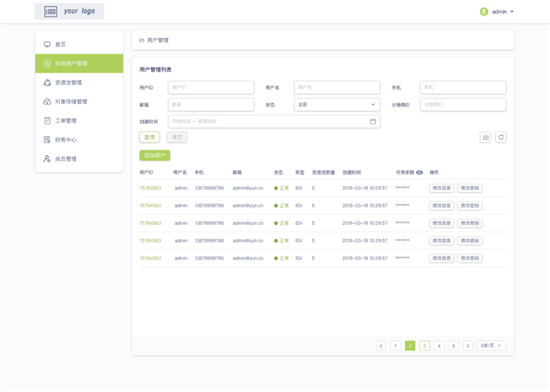550x392 pixels.
Task: Click the refresh icon button above table
Action: coord(501,137)
